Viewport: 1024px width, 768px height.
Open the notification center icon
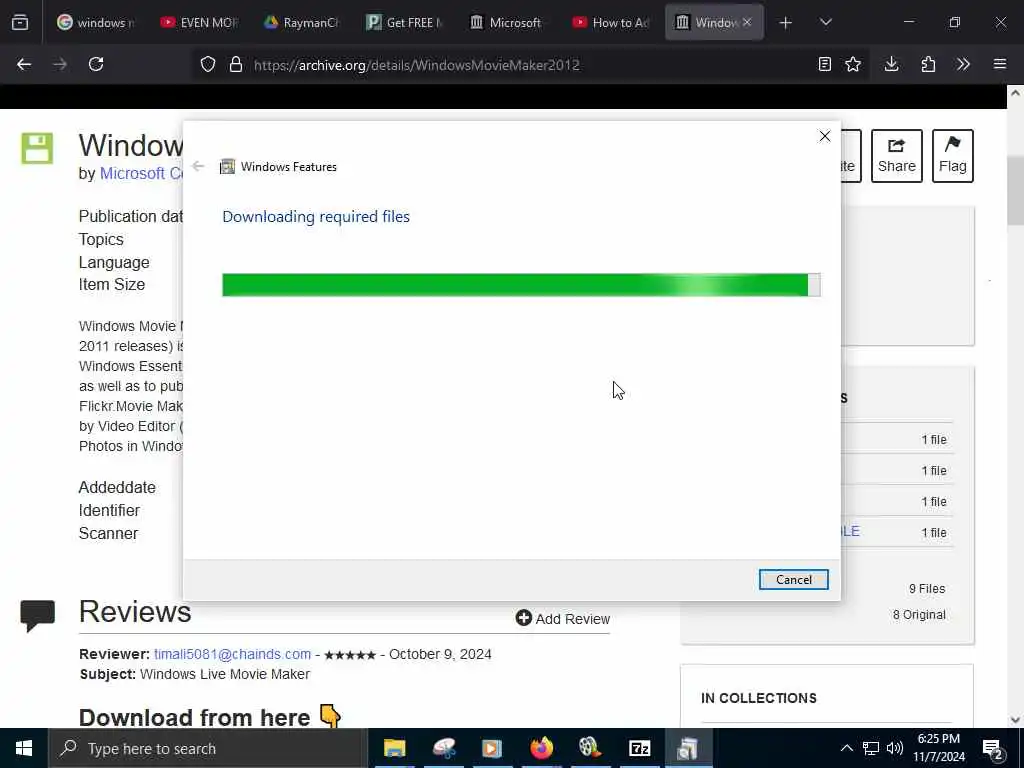[x=993, y=749]
